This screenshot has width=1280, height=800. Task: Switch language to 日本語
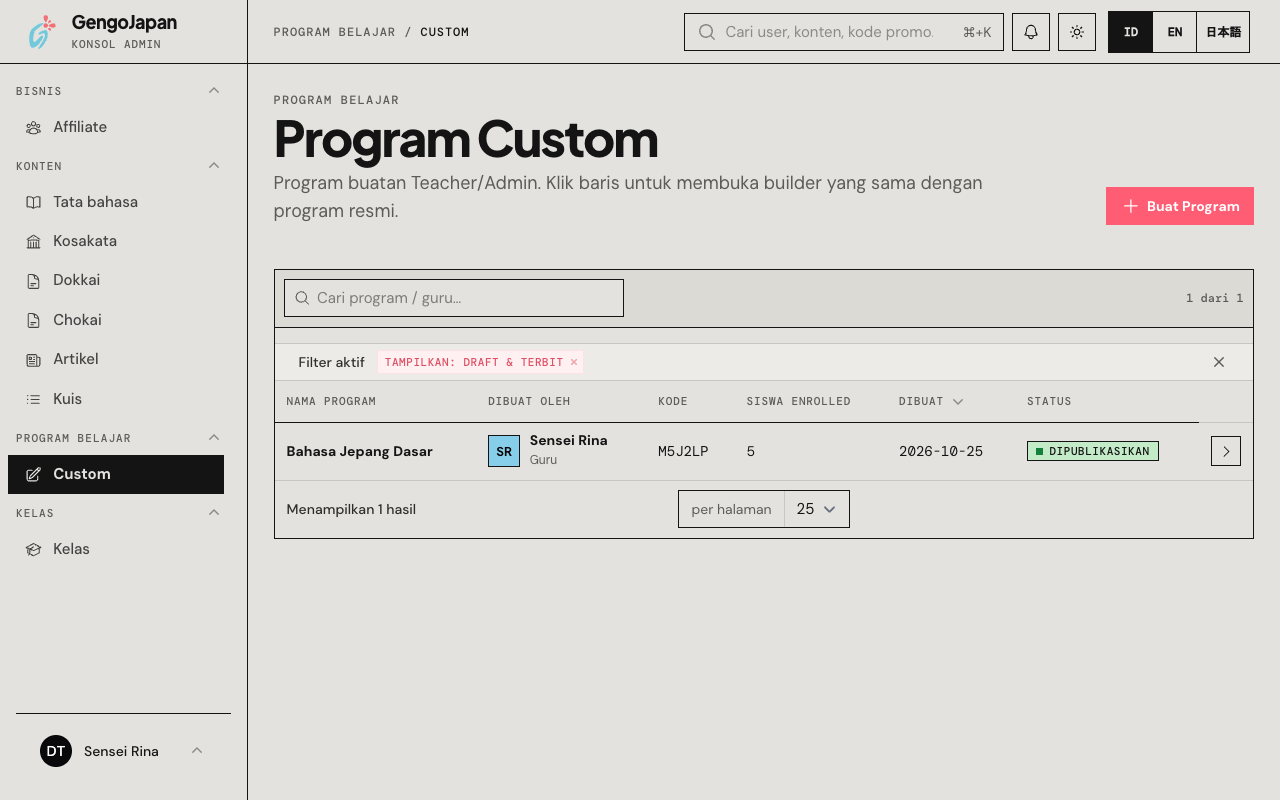1223,32
